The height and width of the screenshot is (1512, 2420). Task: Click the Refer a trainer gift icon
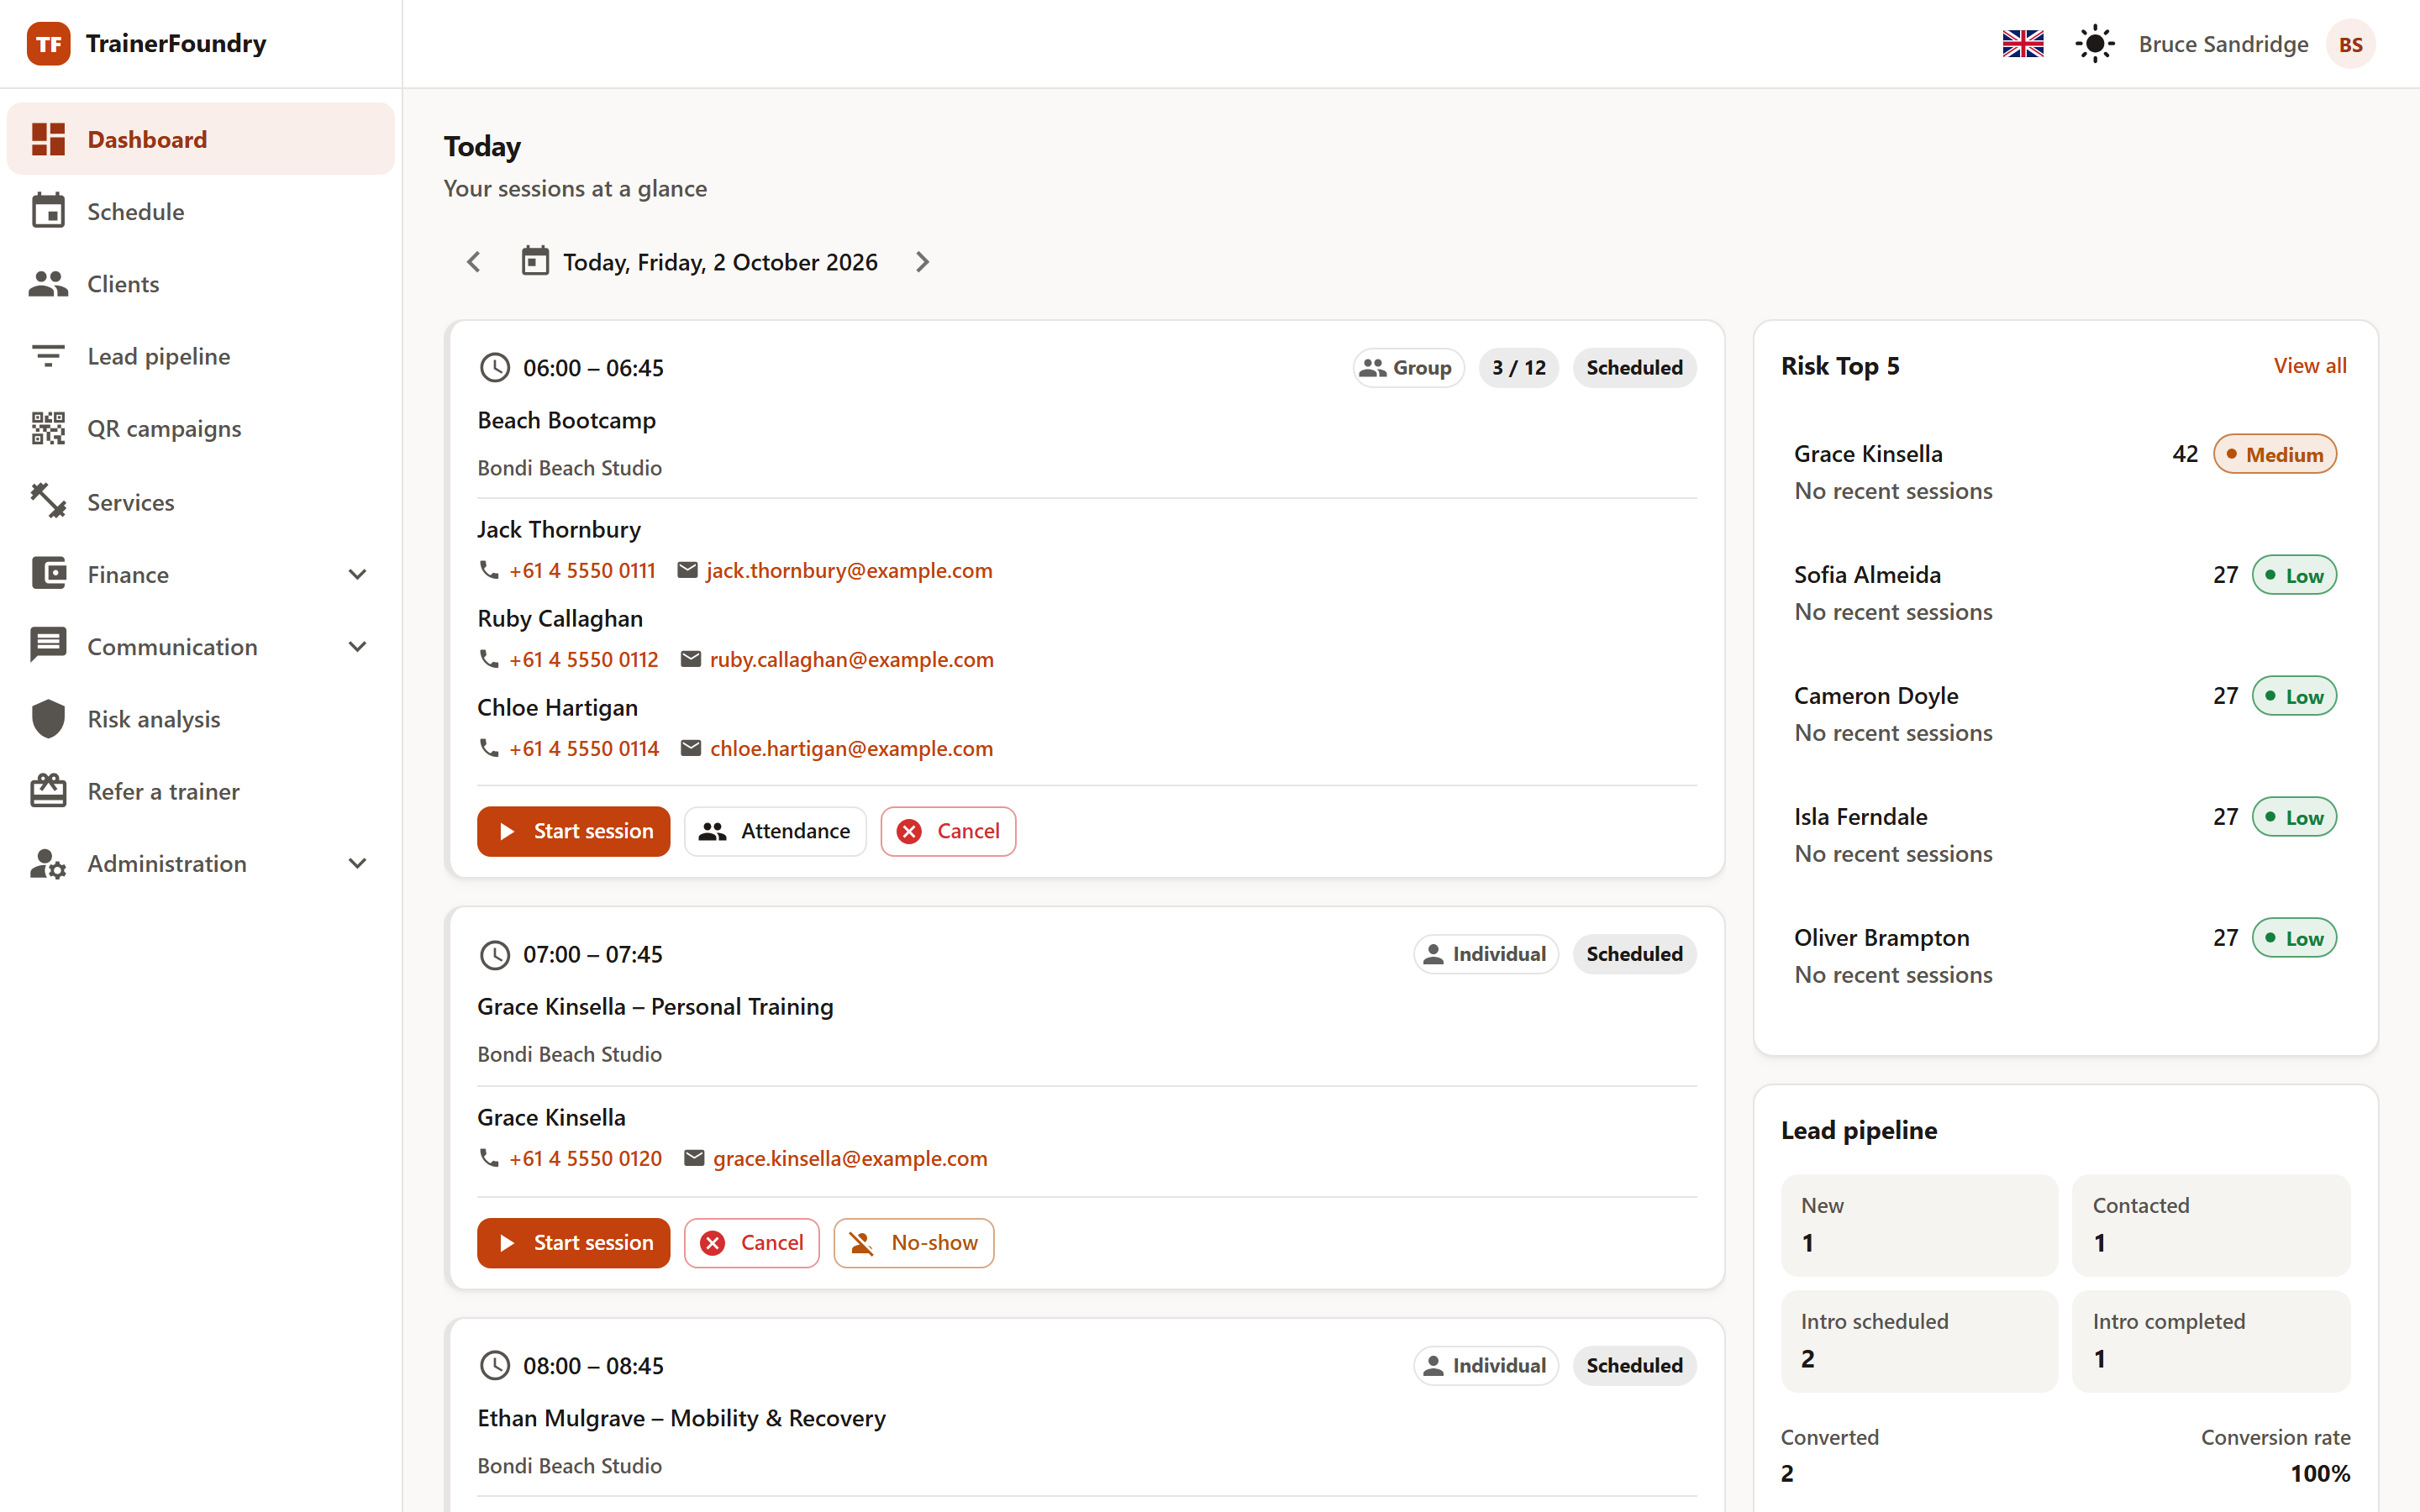[x=48, y=791]
